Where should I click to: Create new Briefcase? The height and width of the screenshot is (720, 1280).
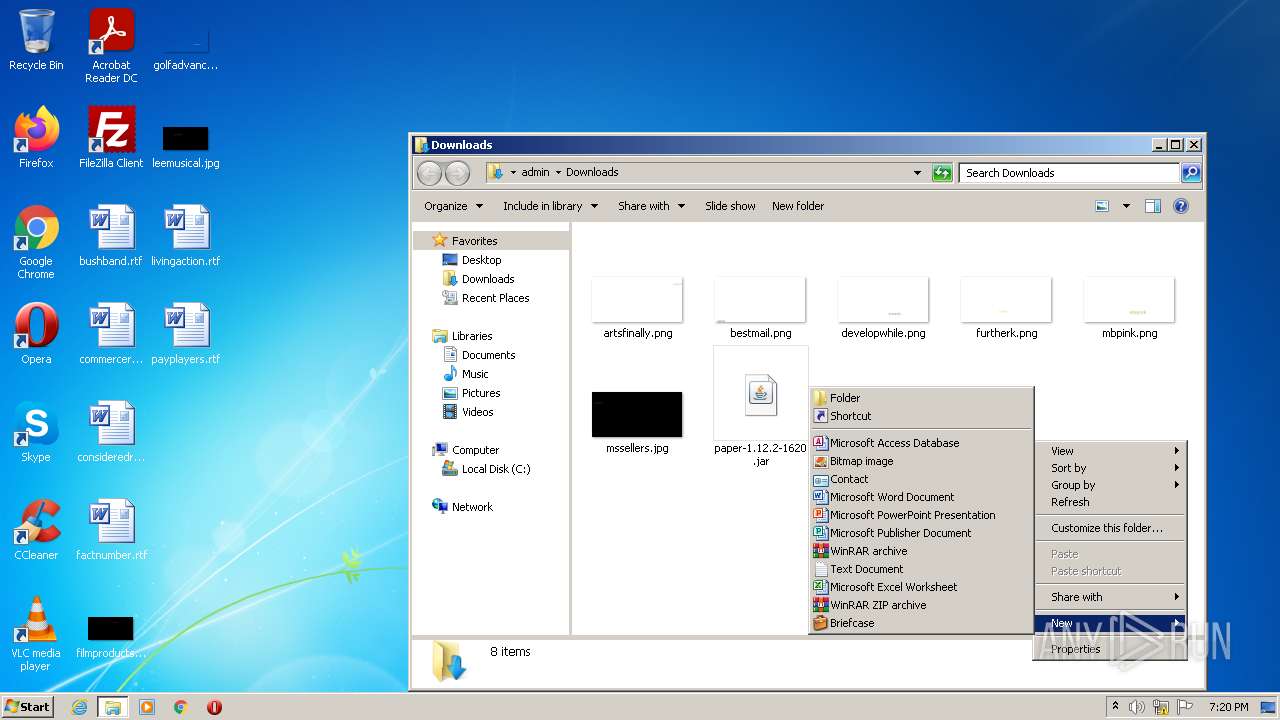pyautogui.click(x=920, y=623)
